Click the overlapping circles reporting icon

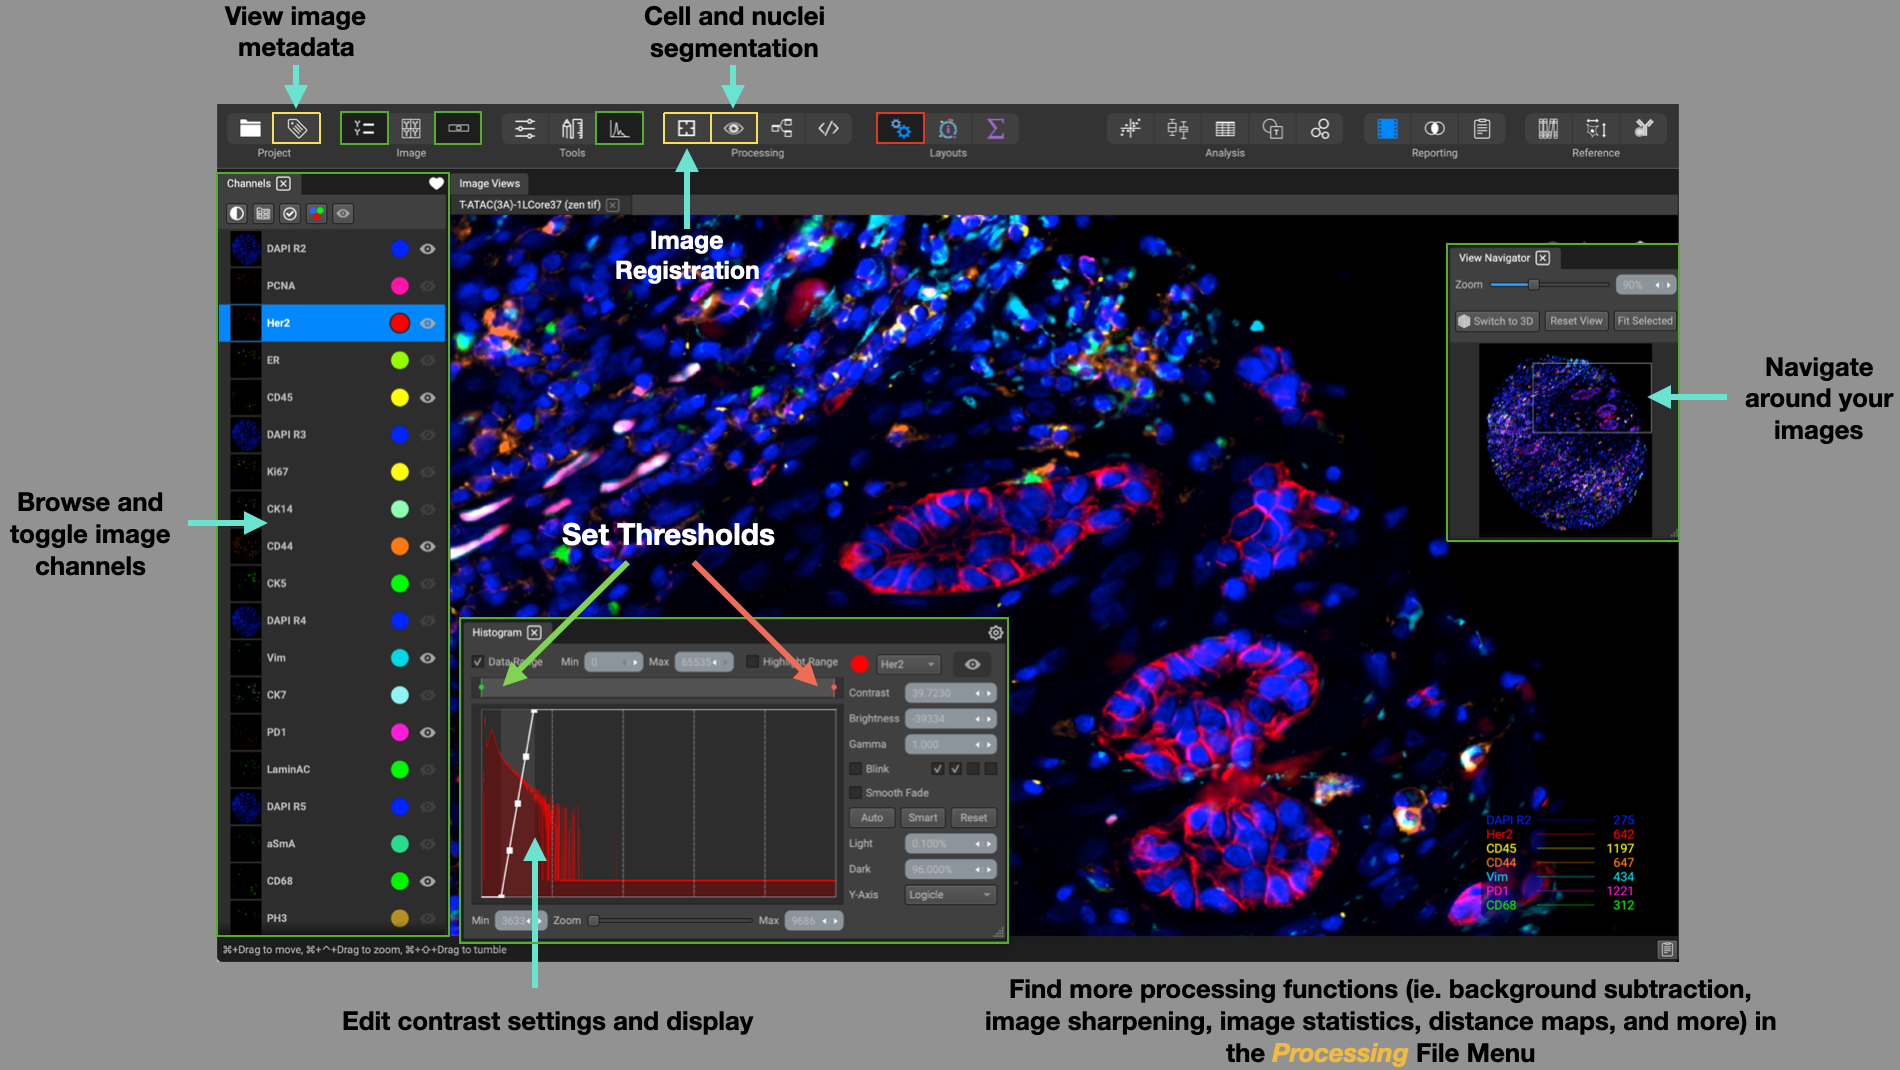(x=1434, y=128)
